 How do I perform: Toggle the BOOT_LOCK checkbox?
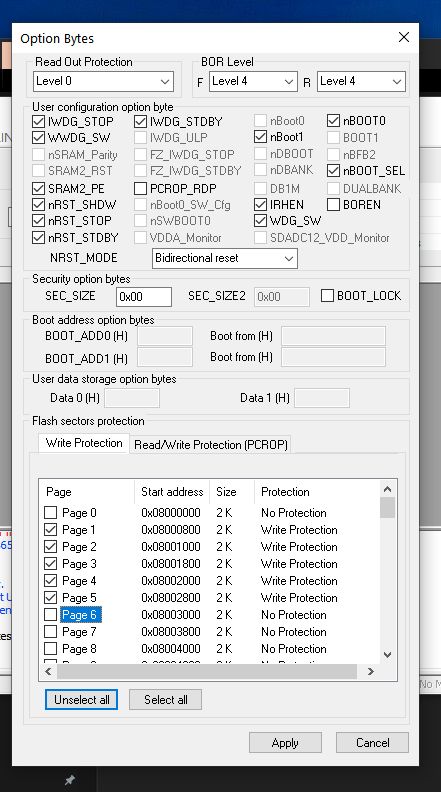click(327, 296)
